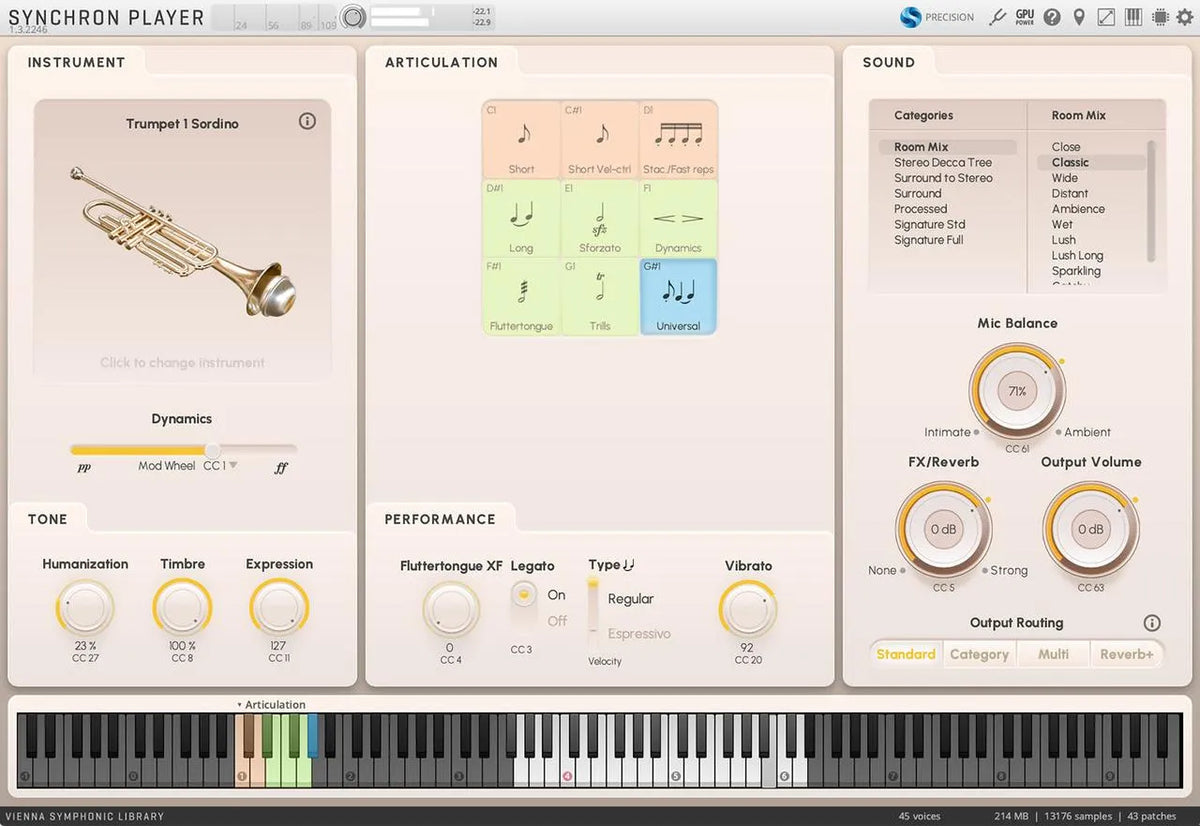Choose the Fluttertongue articulation
The width and height of the screenshot is (1200, 826).
coord(521,297)
